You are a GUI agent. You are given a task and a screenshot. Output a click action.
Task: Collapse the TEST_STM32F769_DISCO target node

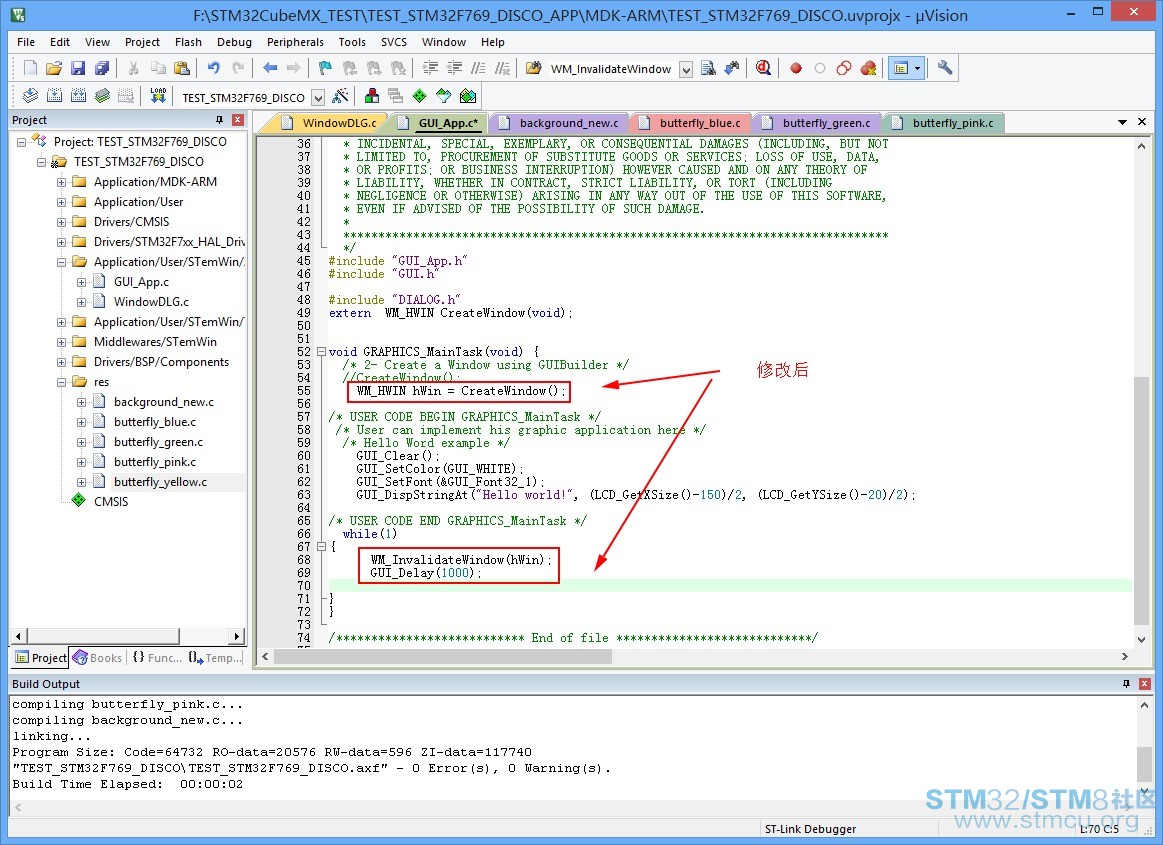point(42,162)
